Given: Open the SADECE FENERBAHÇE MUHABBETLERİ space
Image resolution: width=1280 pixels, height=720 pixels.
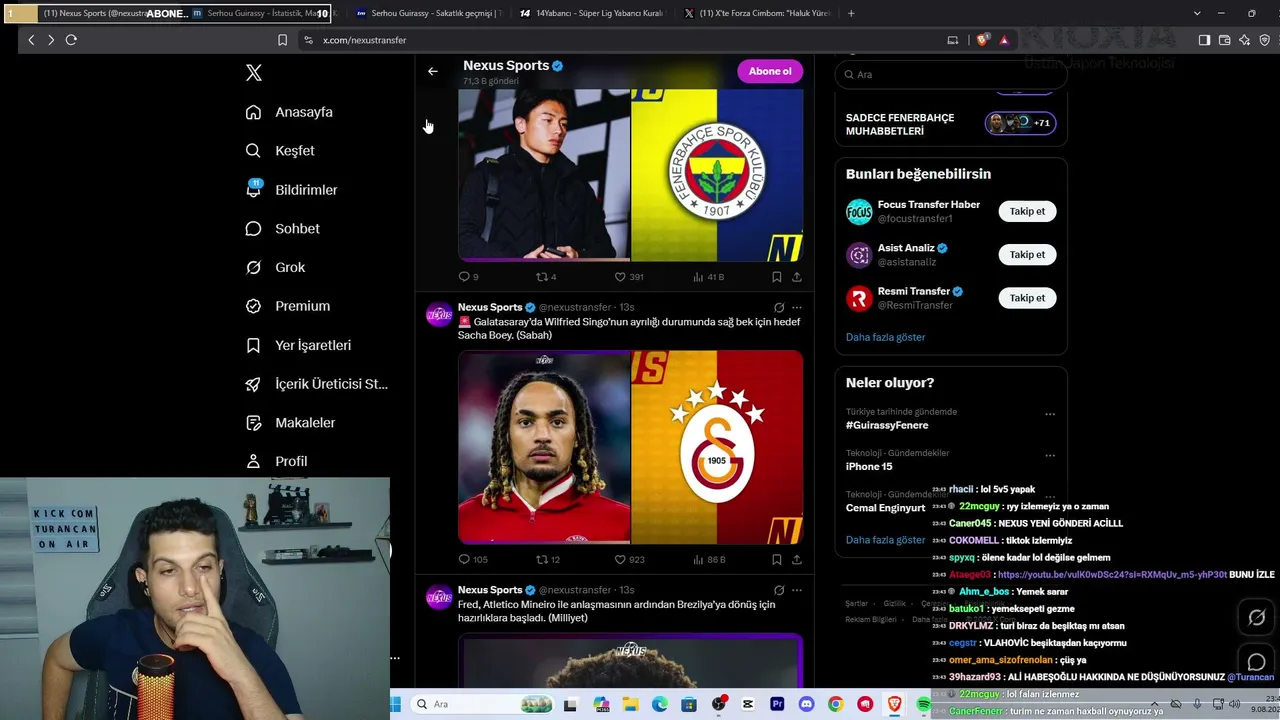Looking at the screenshot, I should coord(951,124).
